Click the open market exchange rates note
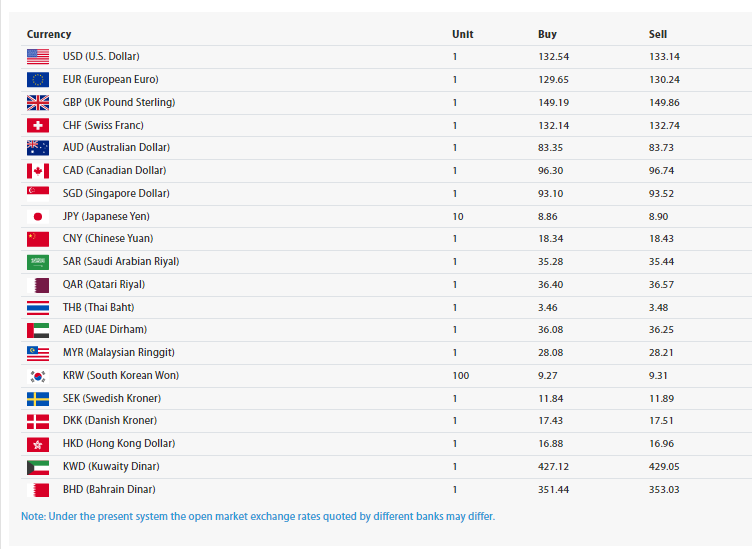 click(x=258, y=516)
